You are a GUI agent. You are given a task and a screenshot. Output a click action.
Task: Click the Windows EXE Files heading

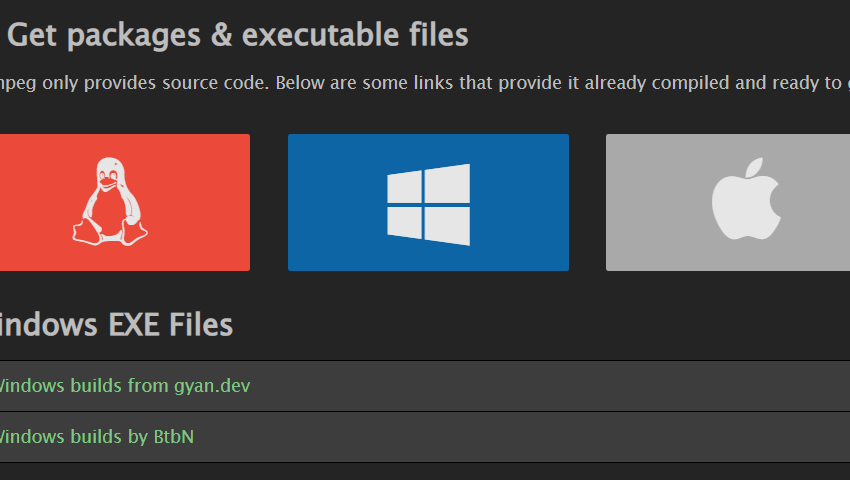tap(116, 325)
